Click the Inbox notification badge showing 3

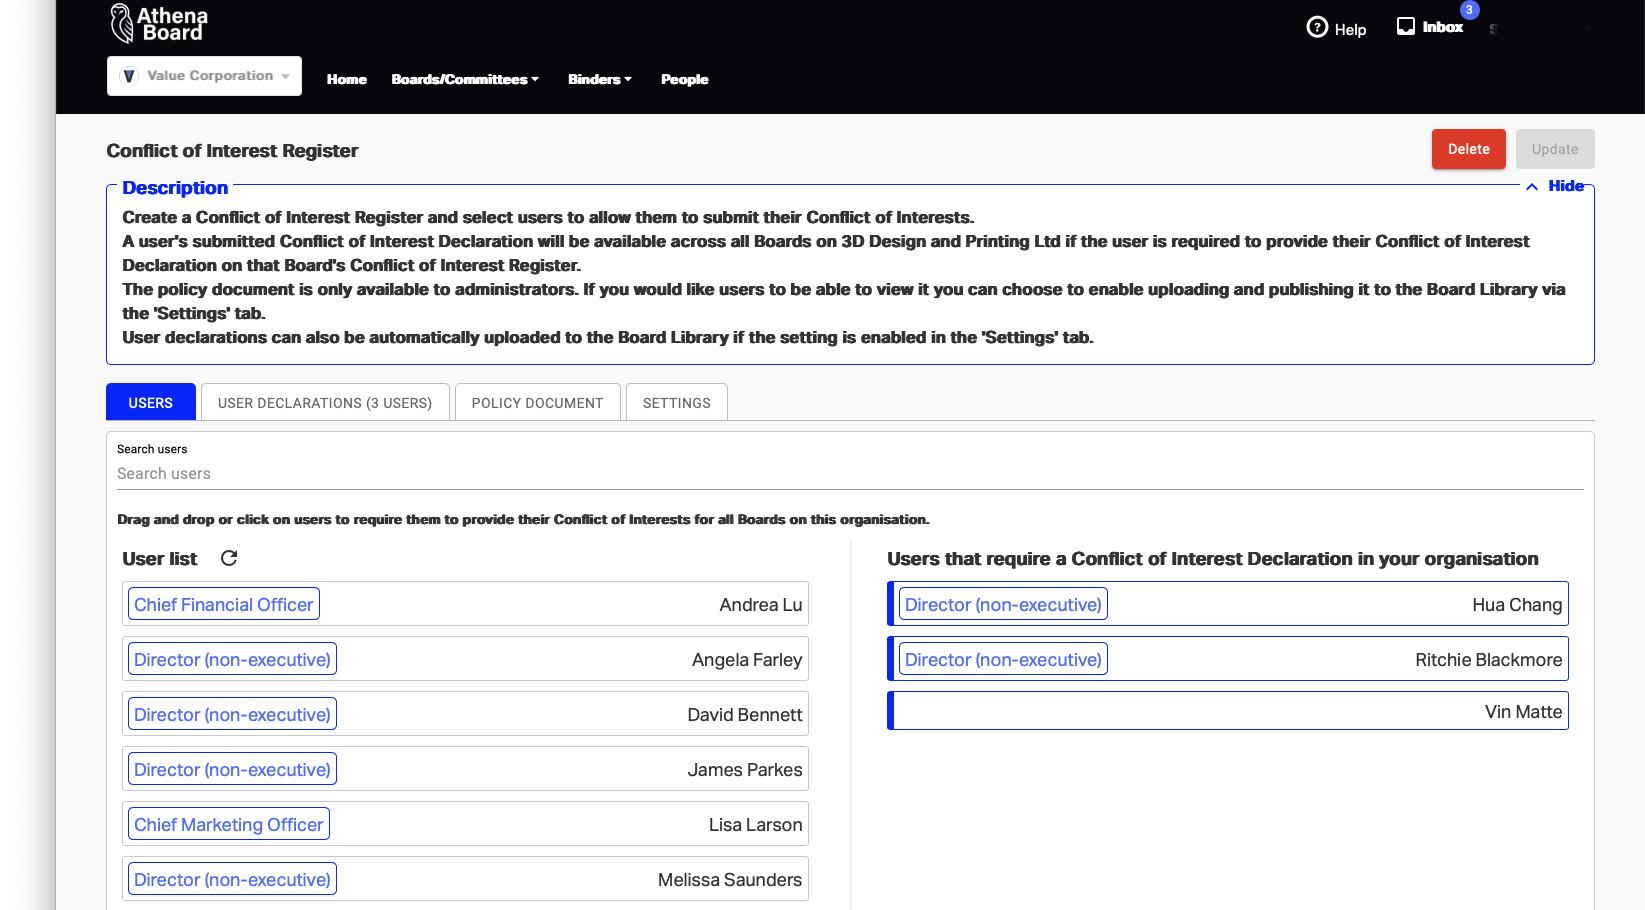tap(1469, 10)
